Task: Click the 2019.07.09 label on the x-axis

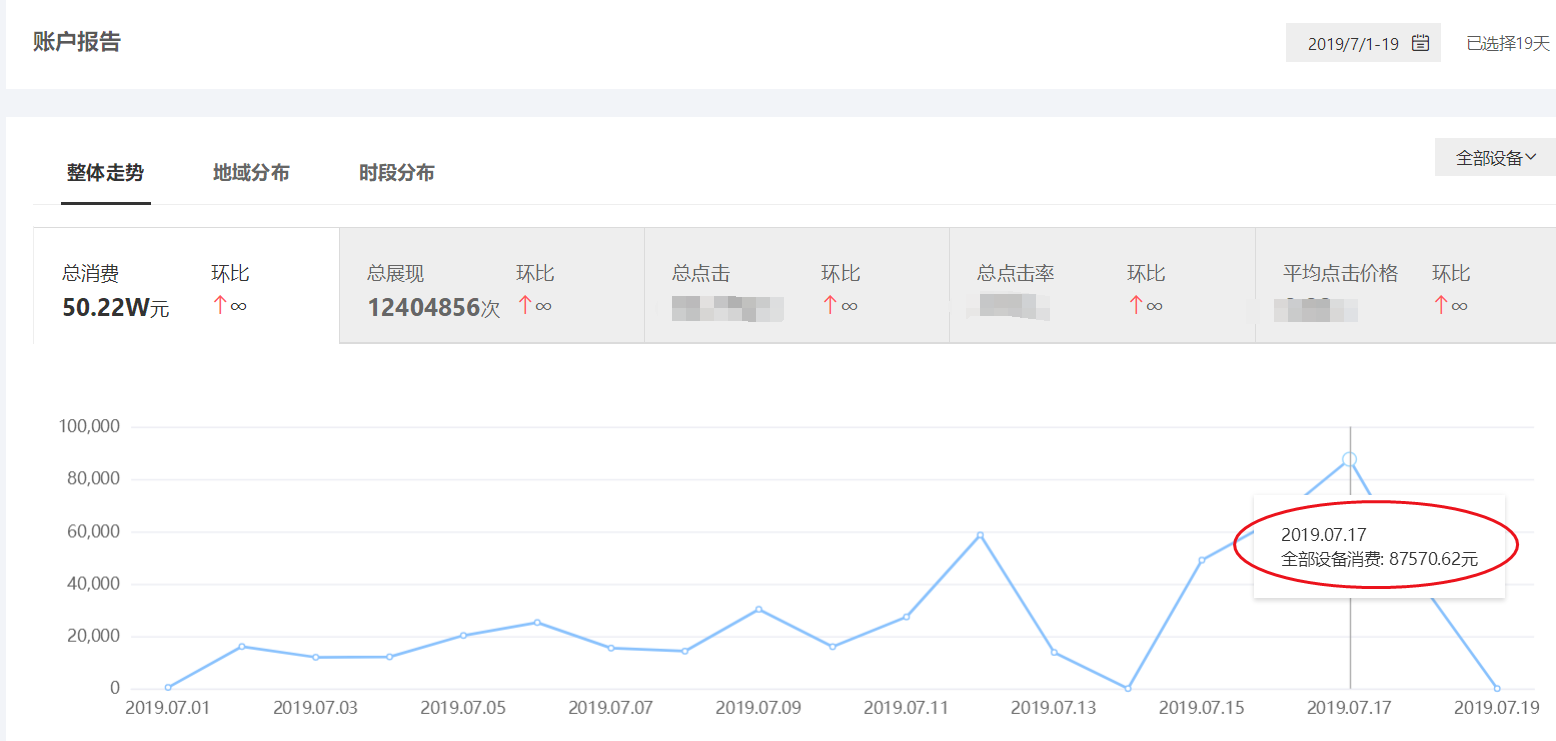Action: click(758, 708)
